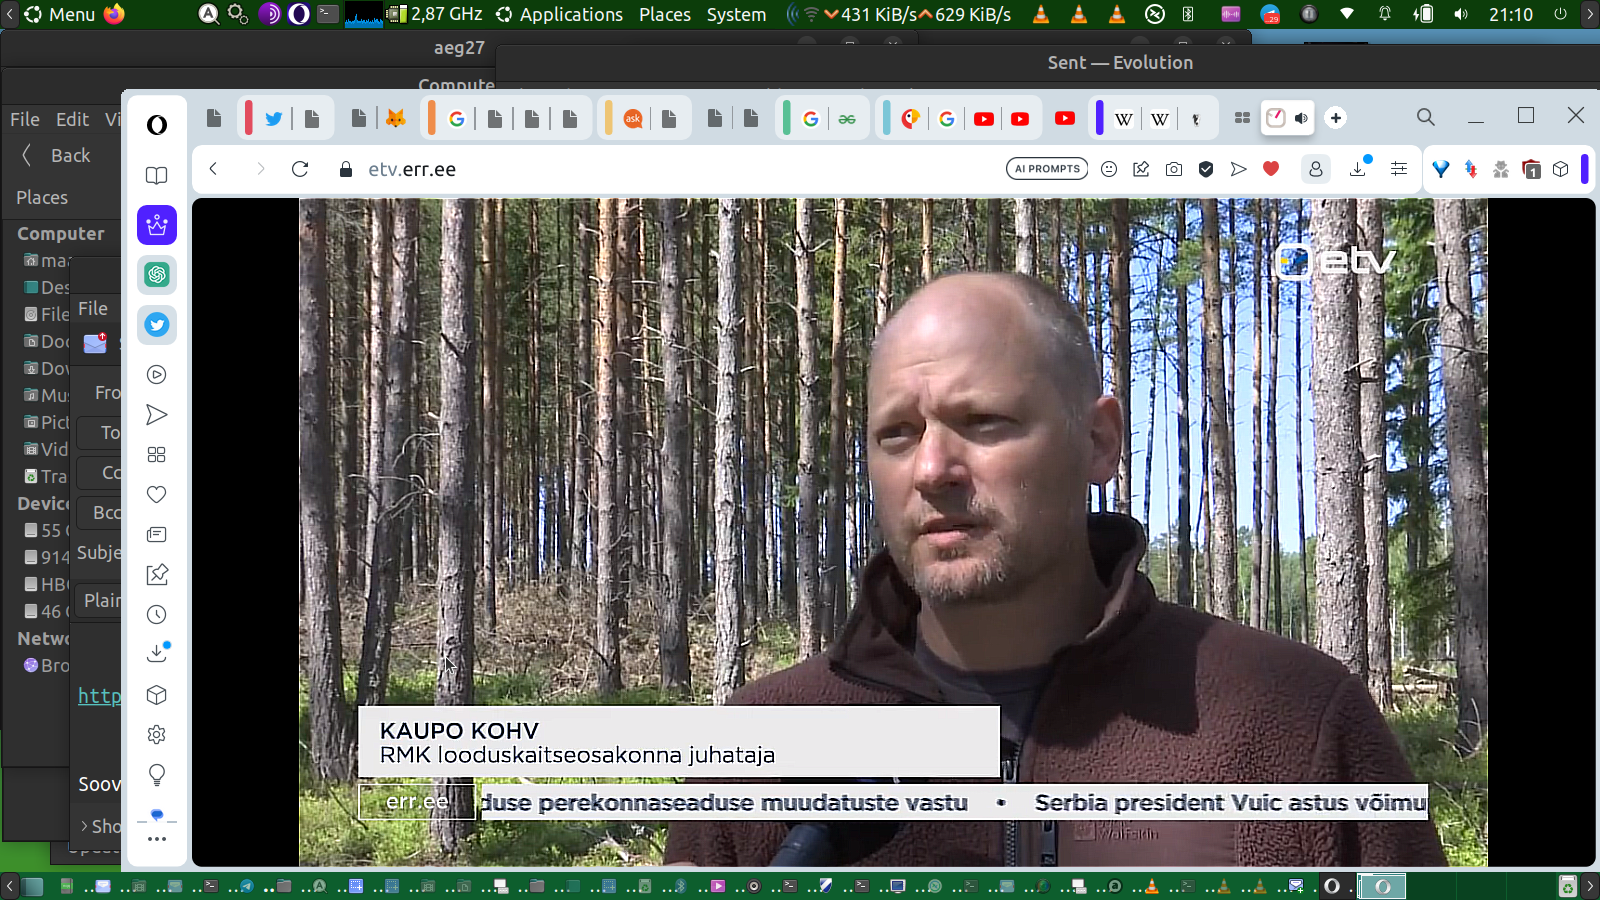Open My Flow sidebar icon
1600x900 pixels.
tap(157, 415)
